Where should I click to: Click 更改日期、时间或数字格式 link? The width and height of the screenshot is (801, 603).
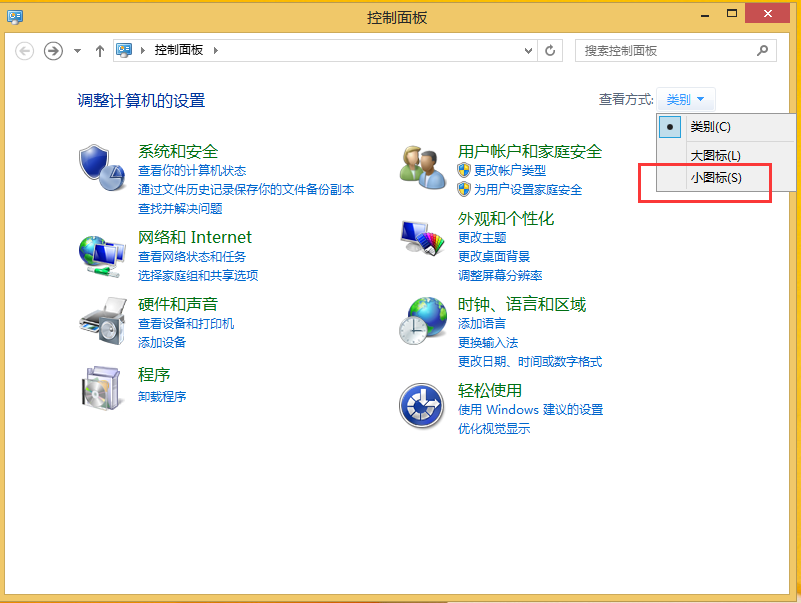(530, 361)
